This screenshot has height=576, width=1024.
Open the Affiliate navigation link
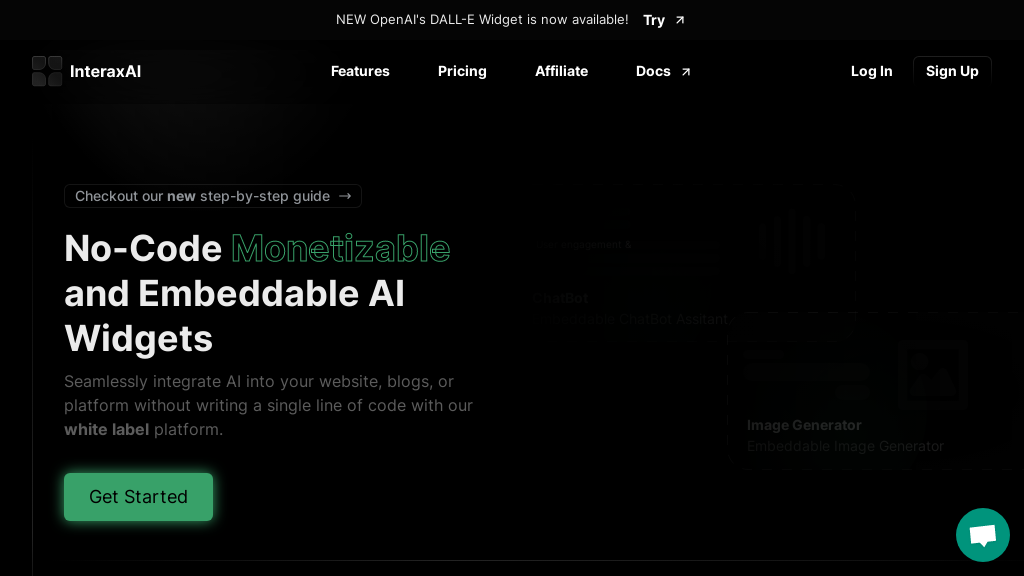[x=561, y=71]
